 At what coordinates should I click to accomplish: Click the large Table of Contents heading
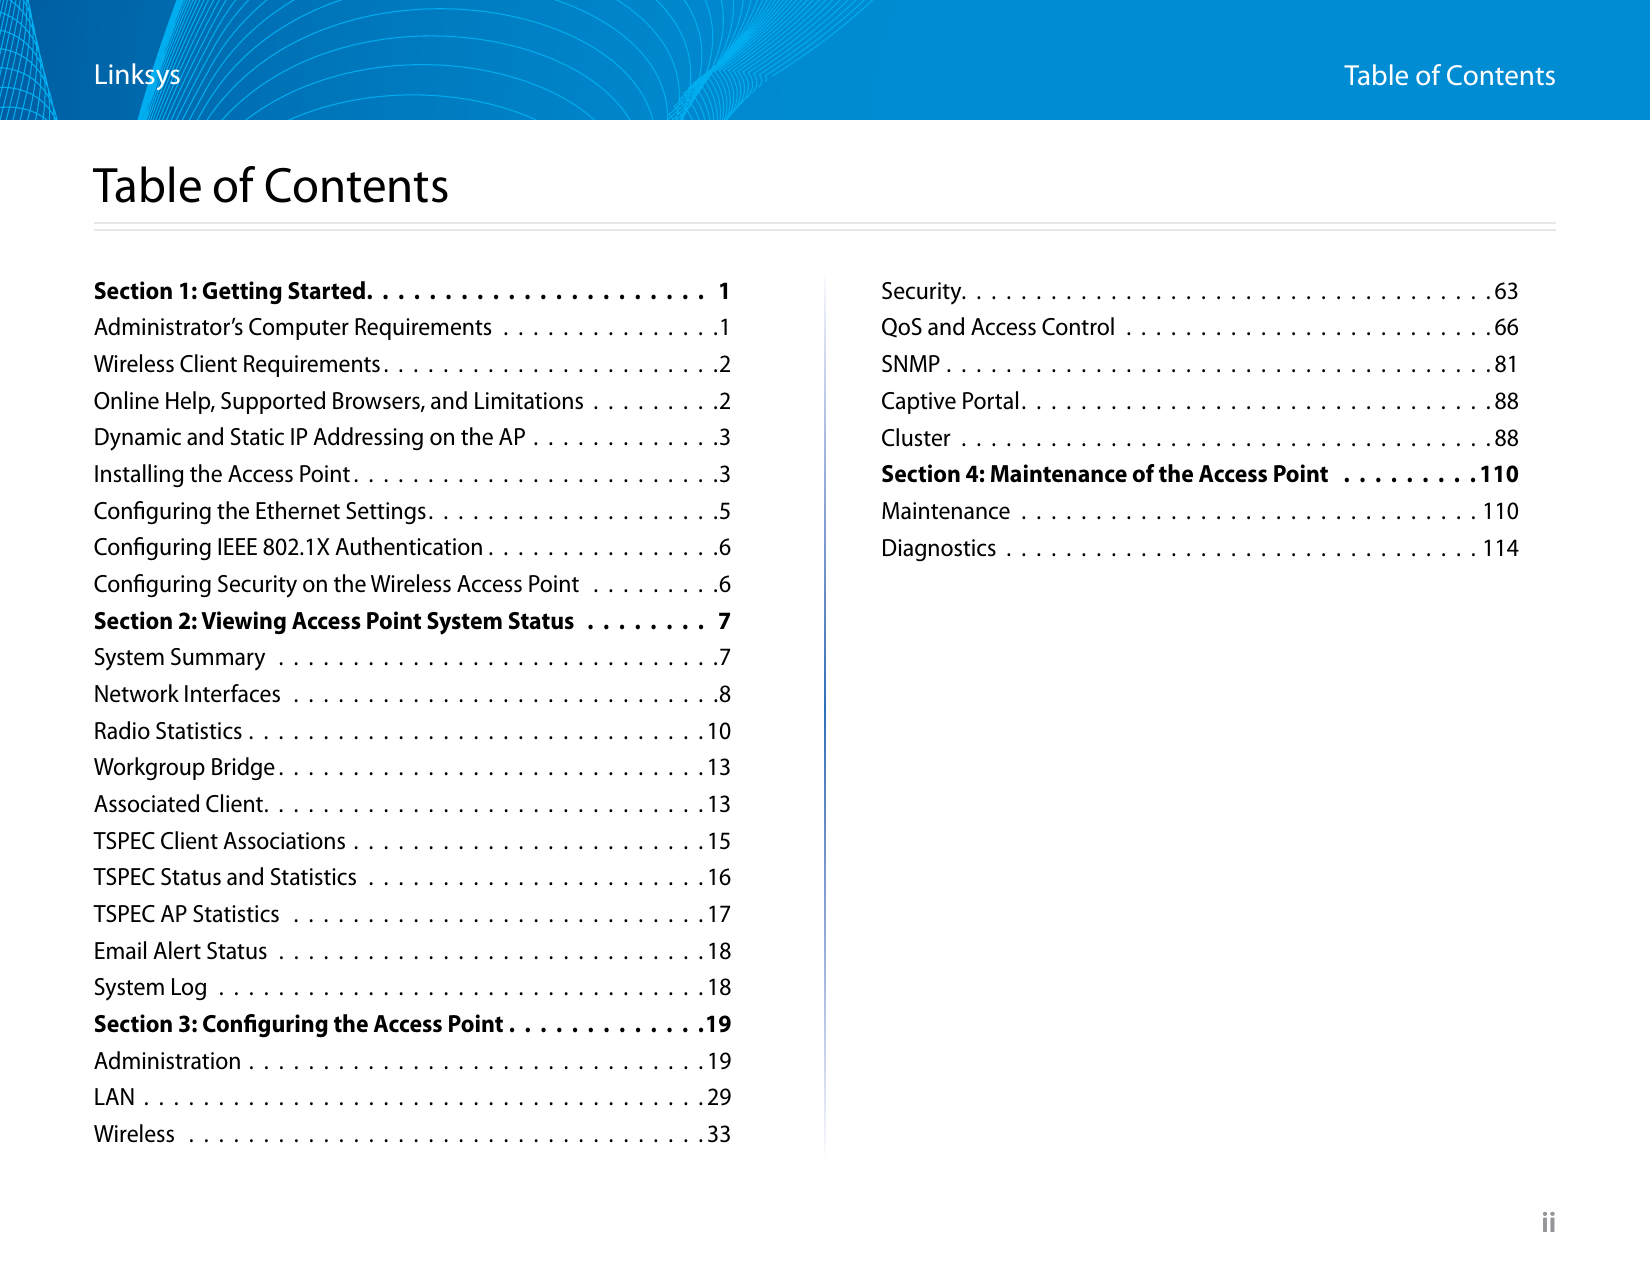pos(271,186)
